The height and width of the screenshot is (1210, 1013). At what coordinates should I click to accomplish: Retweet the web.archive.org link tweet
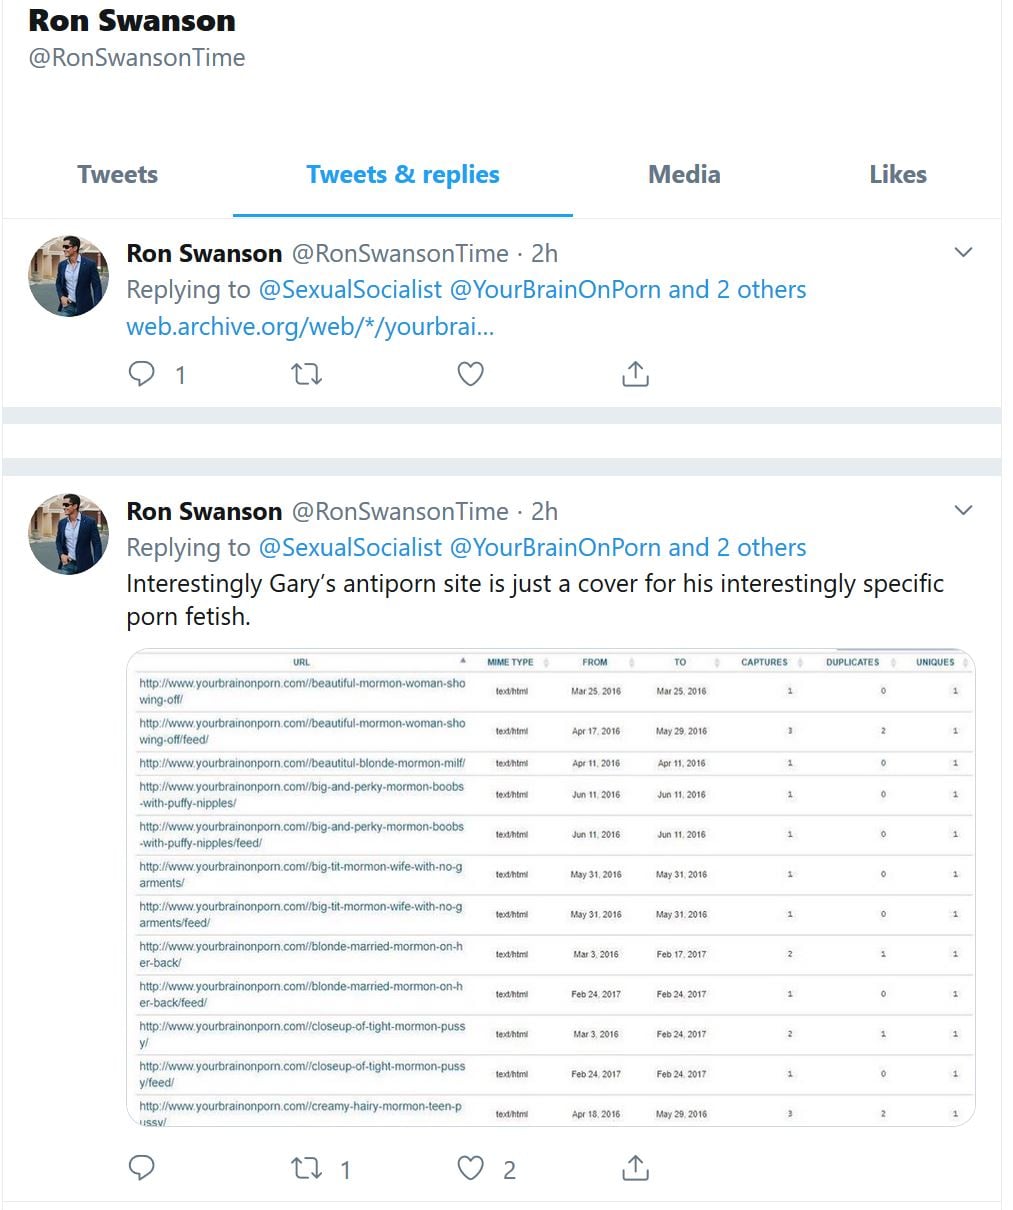(306, 374)
